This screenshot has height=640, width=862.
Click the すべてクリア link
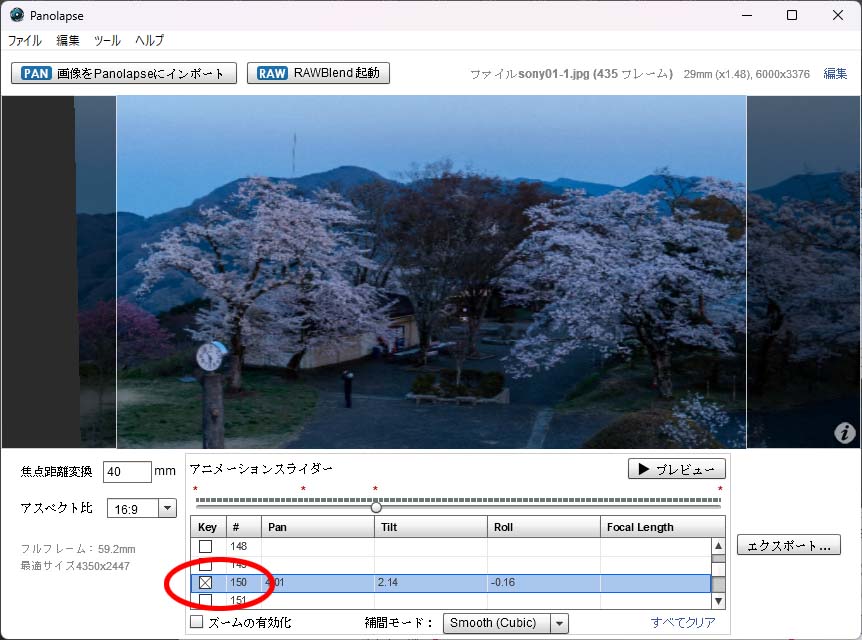tap(683, 623)
